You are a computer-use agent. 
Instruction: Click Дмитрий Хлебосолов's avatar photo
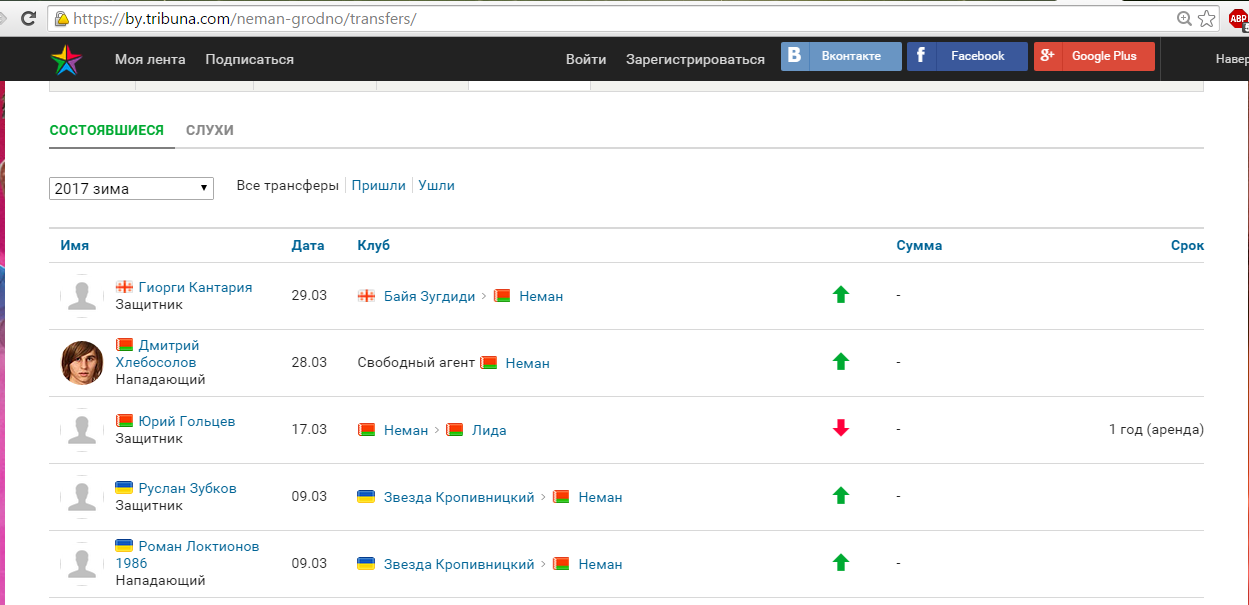82,363
